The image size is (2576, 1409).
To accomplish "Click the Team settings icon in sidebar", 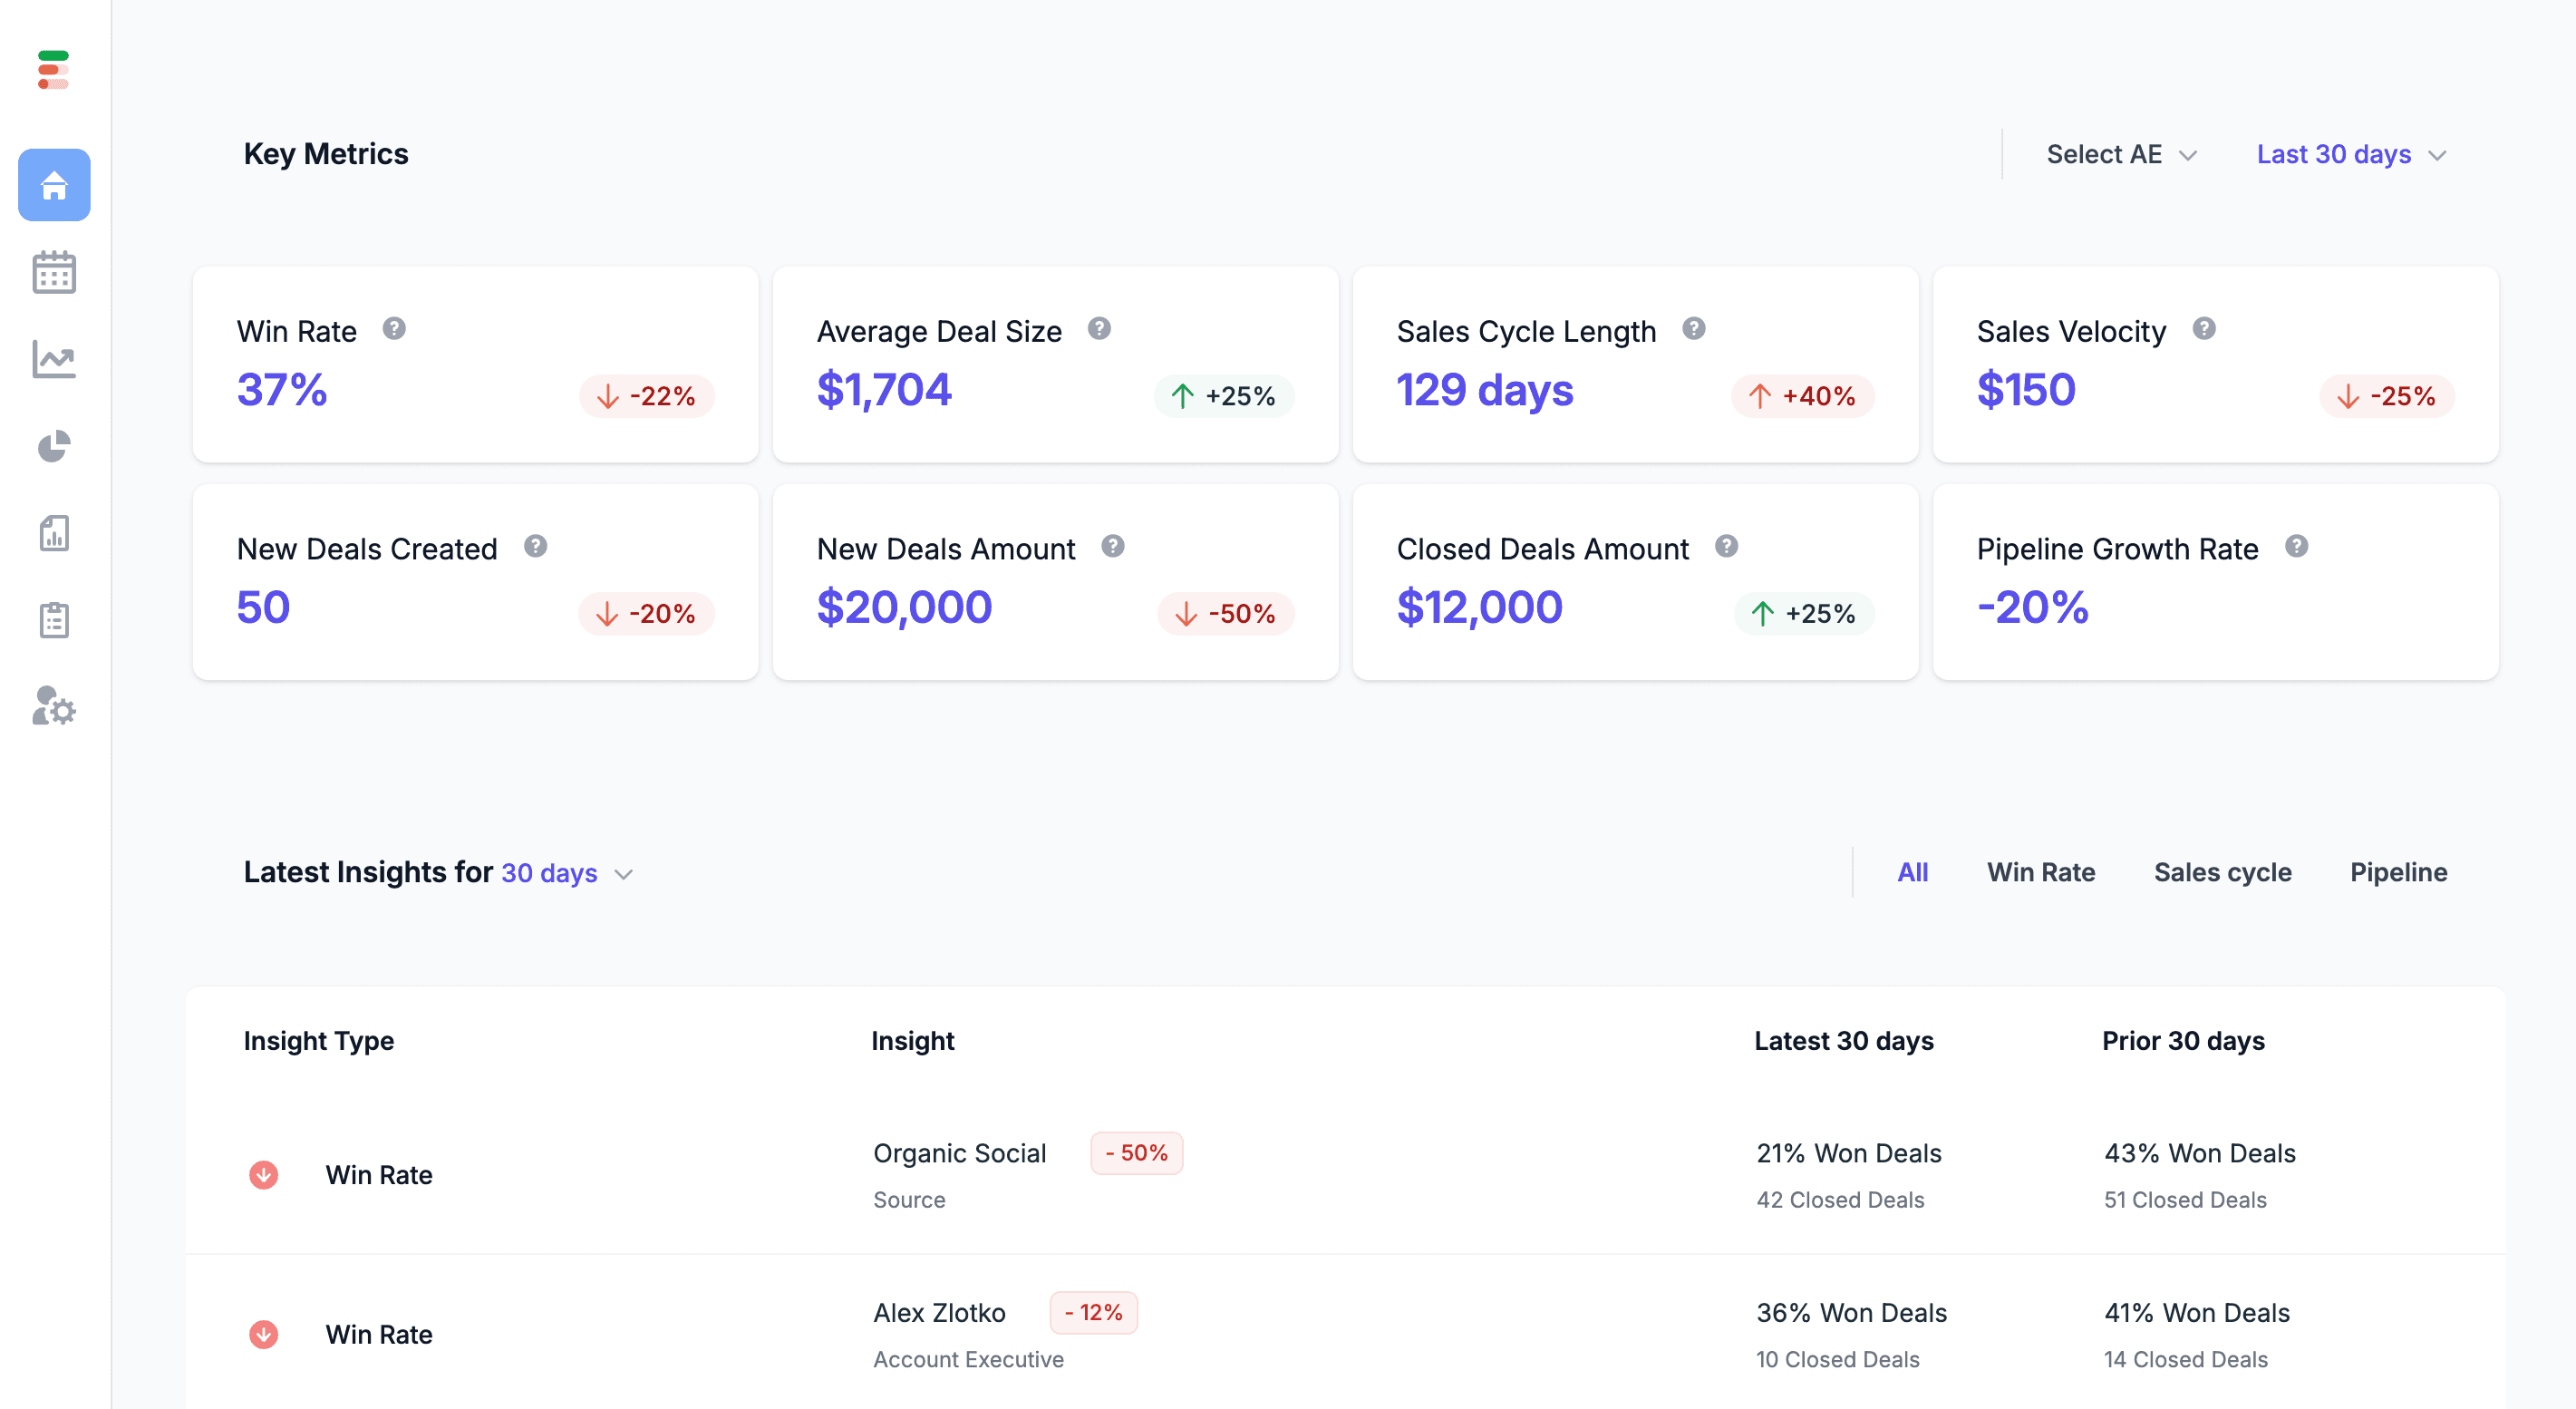I will [53, 706].
